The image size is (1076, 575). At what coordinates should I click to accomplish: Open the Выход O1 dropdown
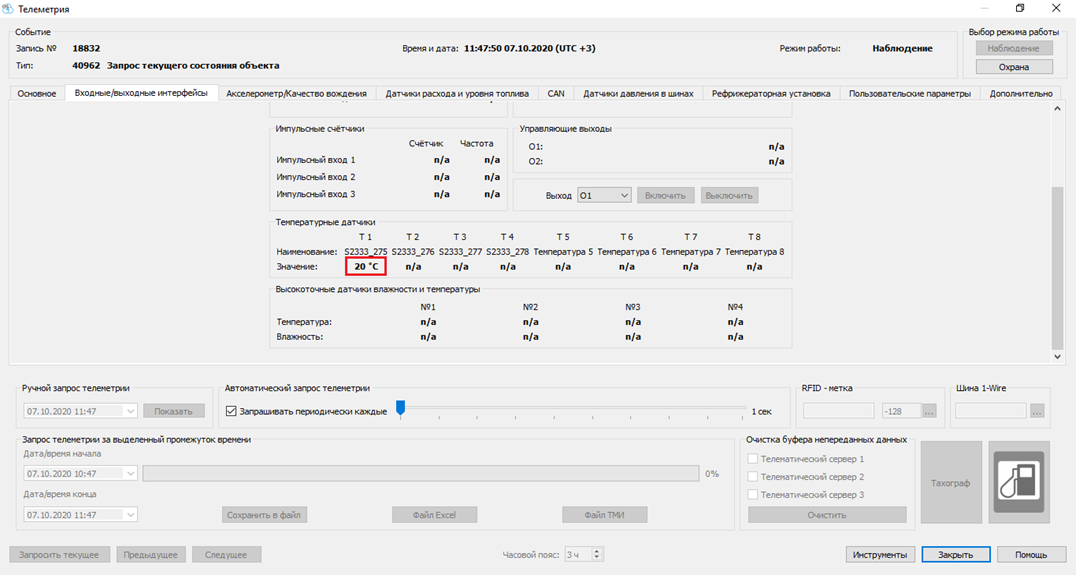pos(624,195)
